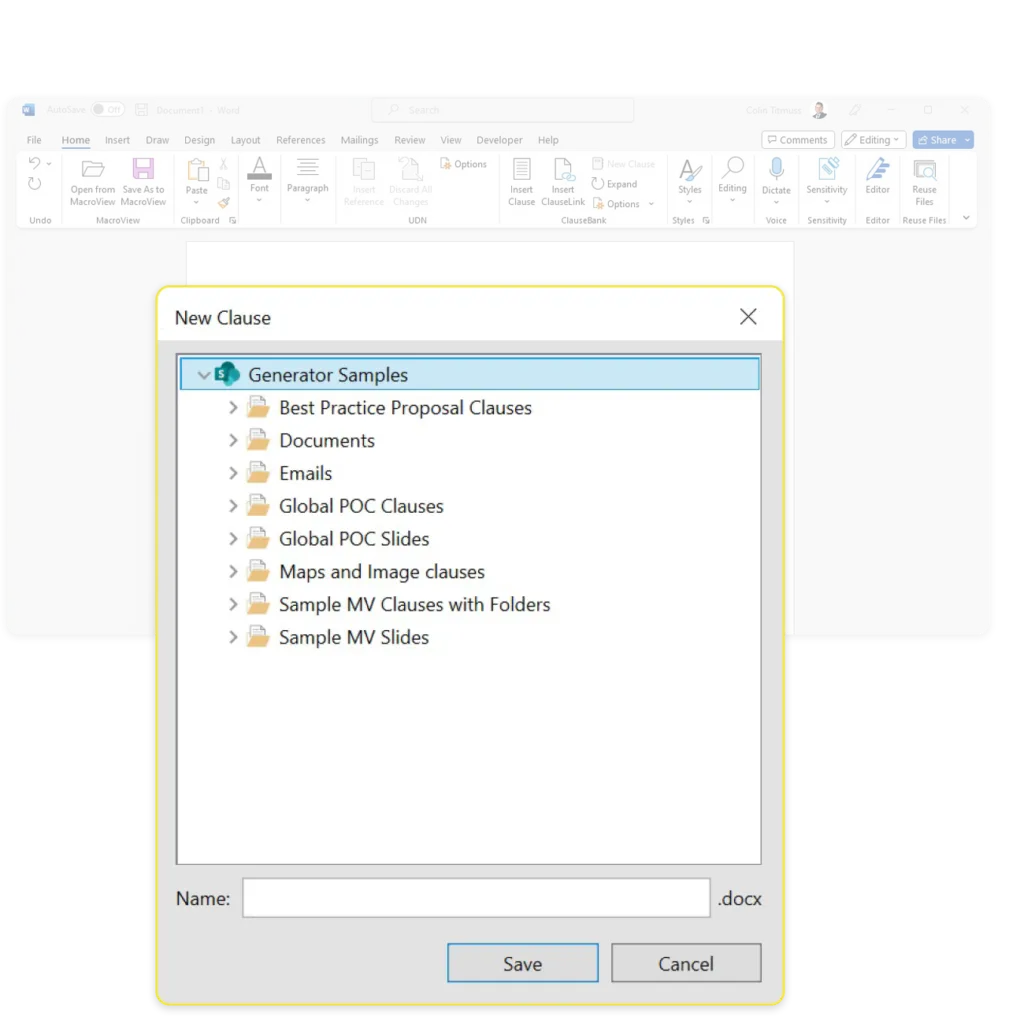Viewport: 1024px width, 1024px height.
Task: Click the Word save icon in title bar
Action: coord(141,110)
